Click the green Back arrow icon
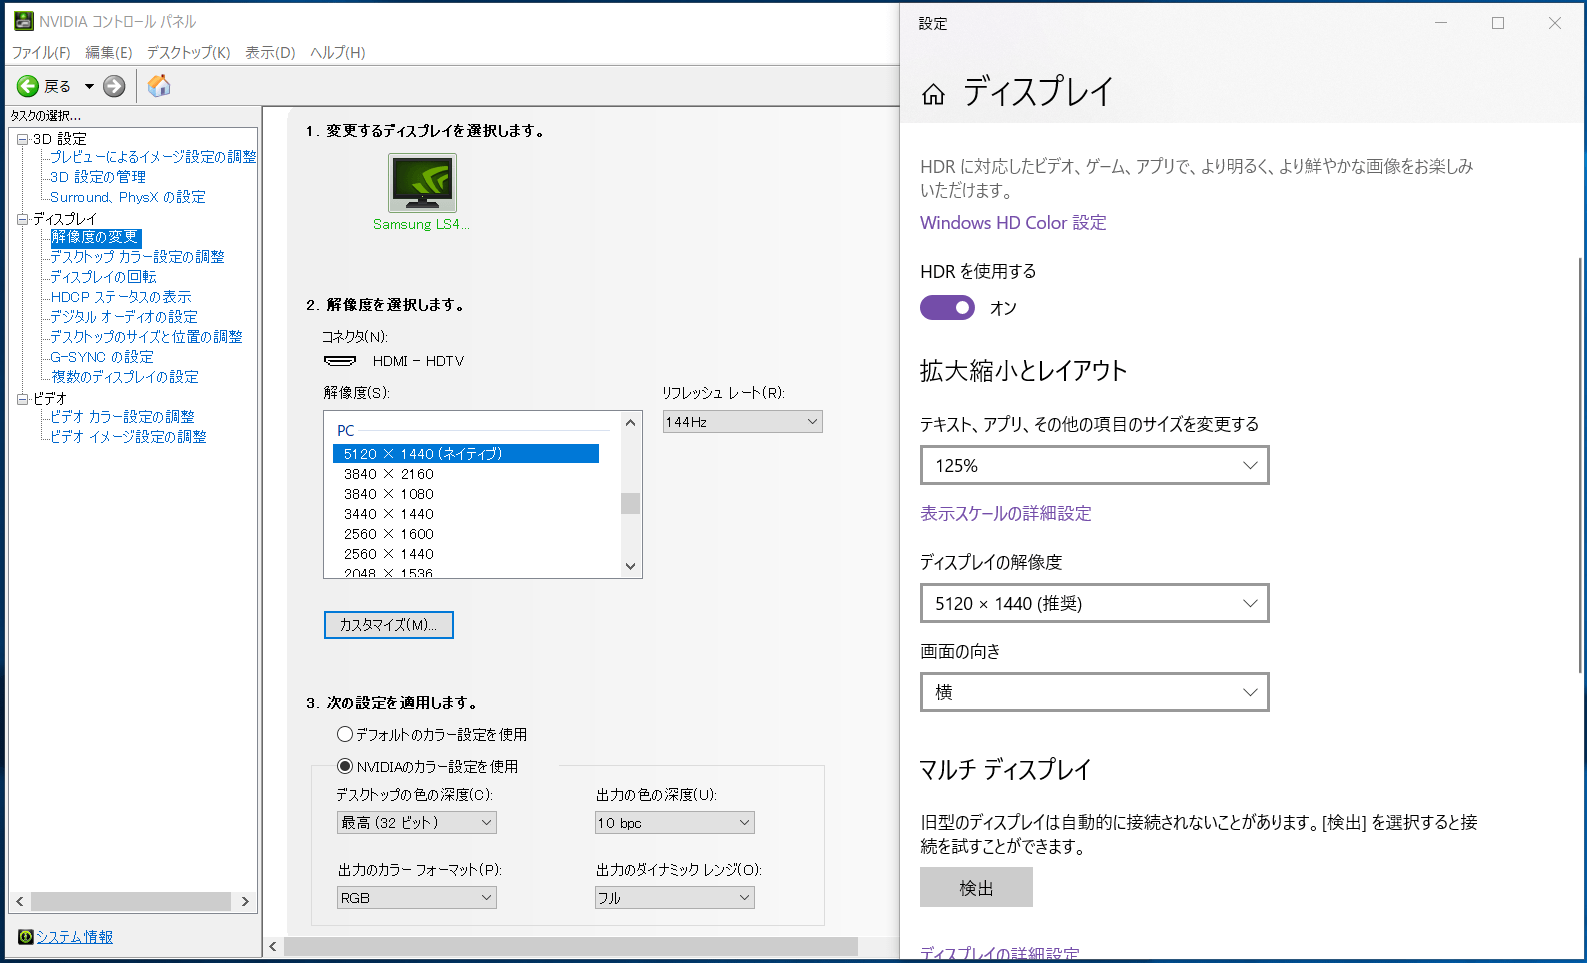This screenshot has width=1587, height=963. [28, 86]
